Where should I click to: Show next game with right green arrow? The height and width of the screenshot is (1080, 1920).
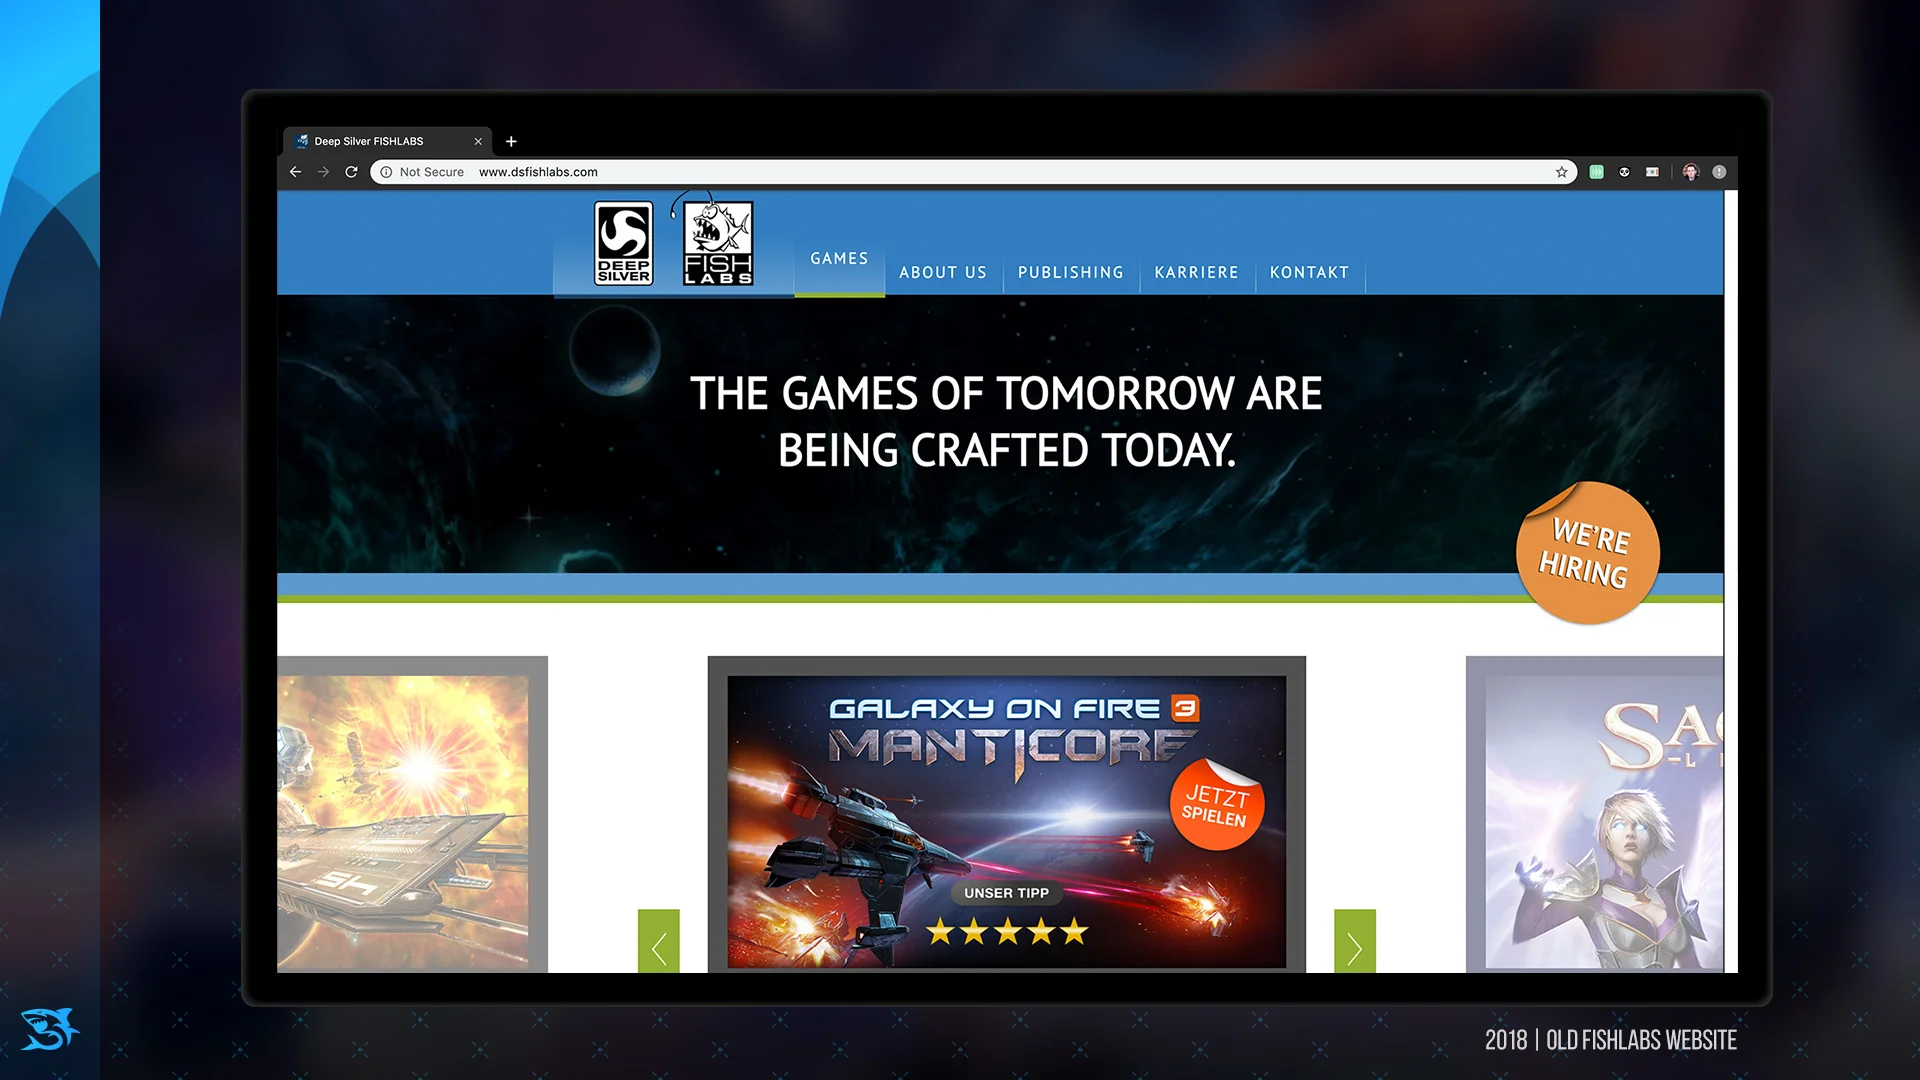[x=1355, y=941]
